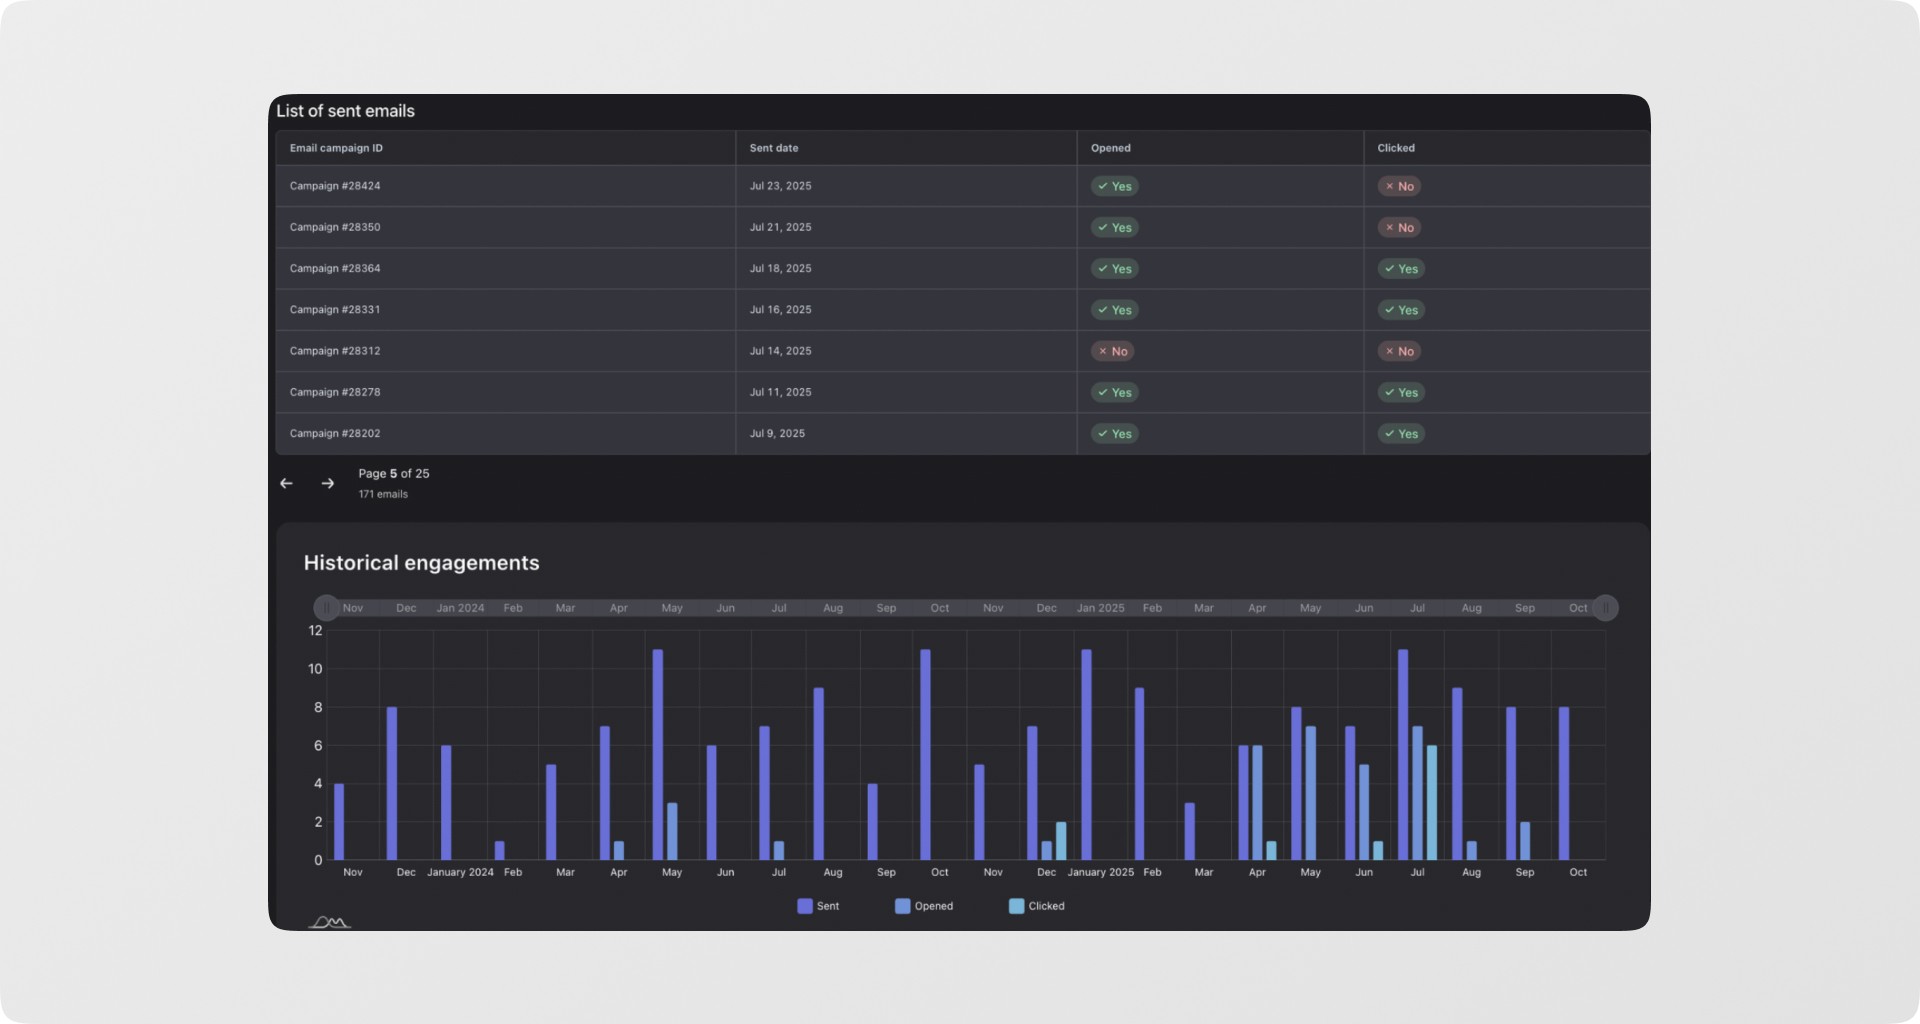Select the July 2025 Sent bar
The width and height of the screenshot is (1920, 1024).
1403,755
